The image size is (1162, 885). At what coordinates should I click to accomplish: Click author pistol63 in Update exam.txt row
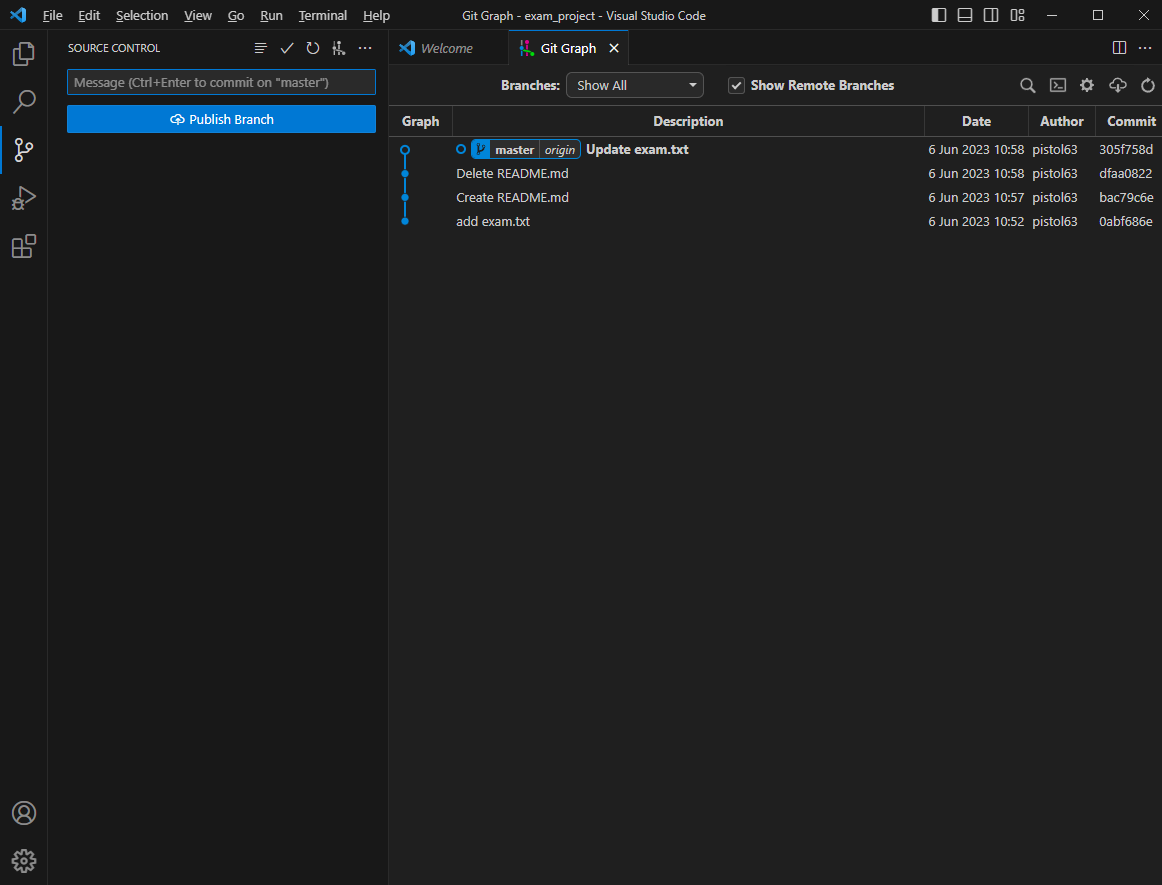pyautogui.click(x=1055, y=150)
